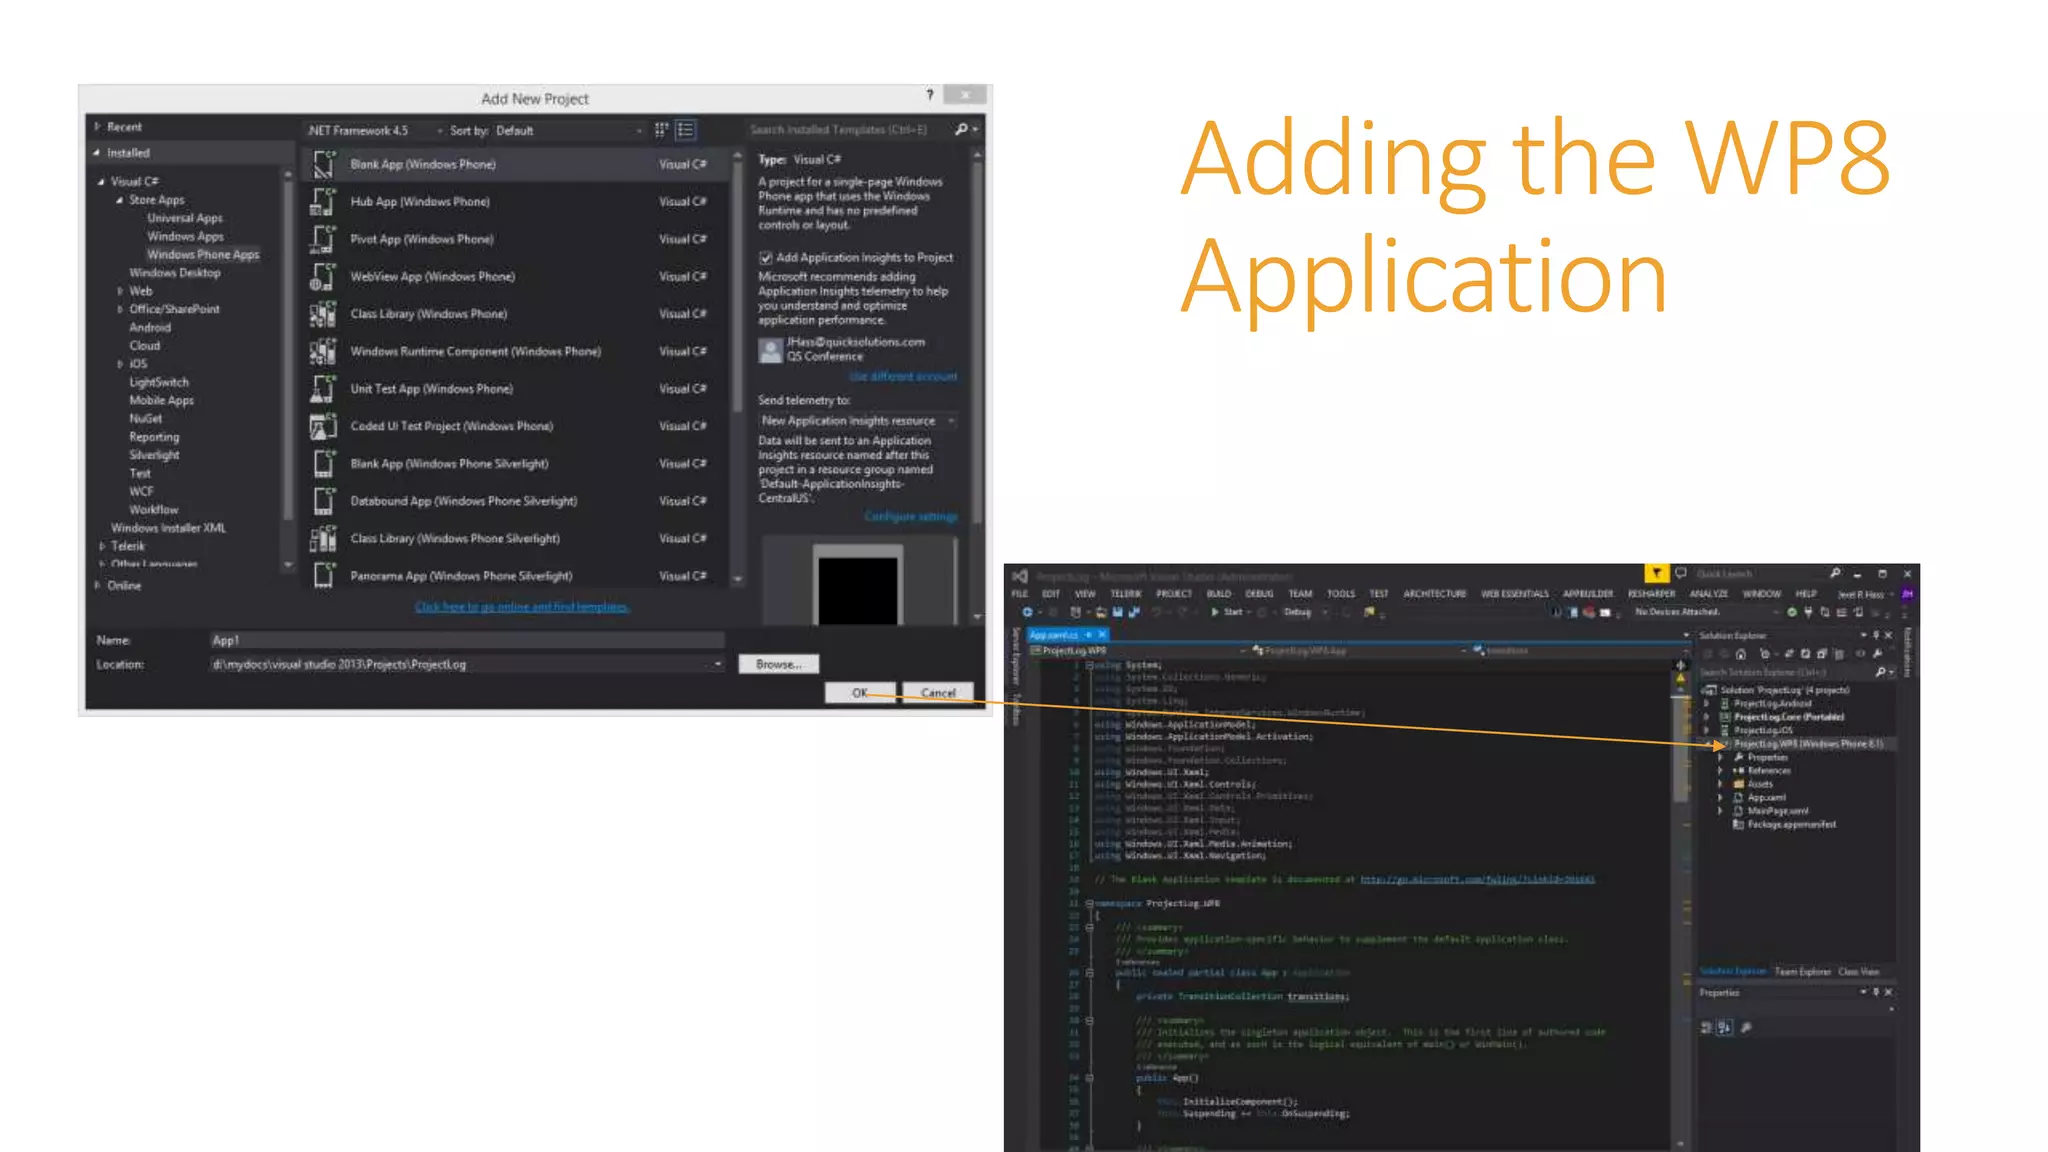Select MainPage.xaml in Solution Explorer
The width and height of the screenshot is (2048, 1152).
pyautogui.click(x=1778, y=811)
